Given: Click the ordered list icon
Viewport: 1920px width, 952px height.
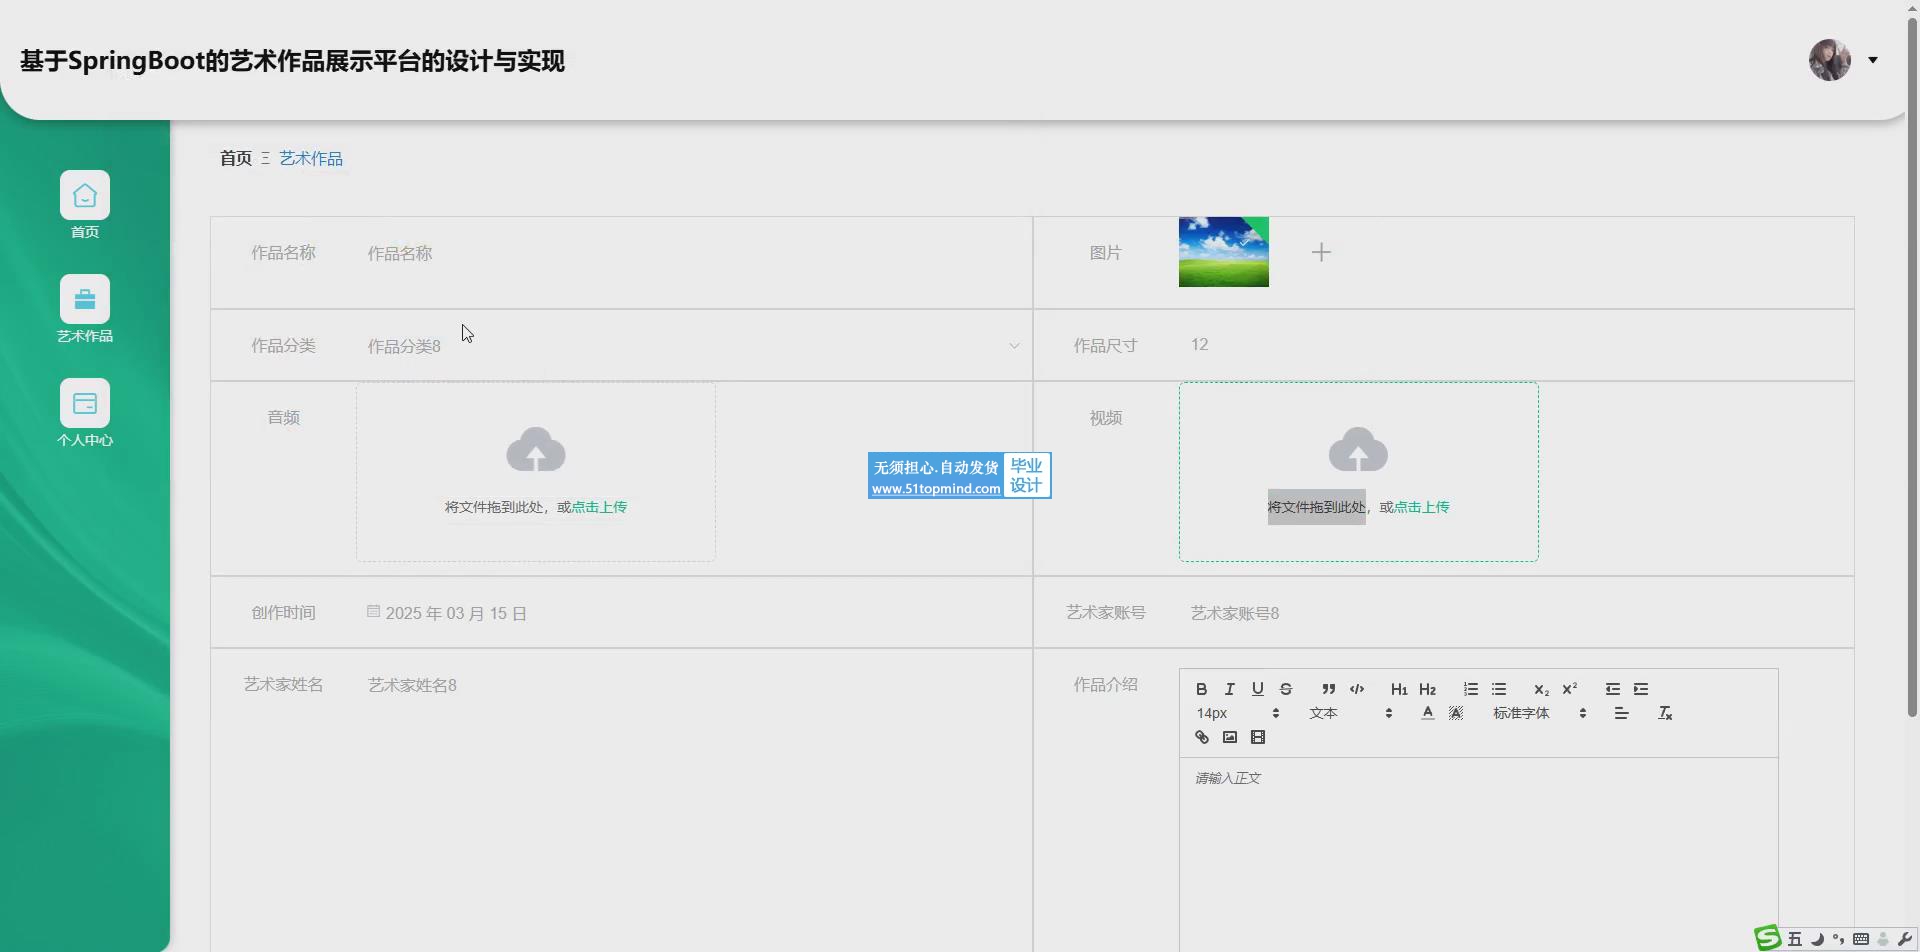Looking at the screenshot, I should click(1470, 689).
